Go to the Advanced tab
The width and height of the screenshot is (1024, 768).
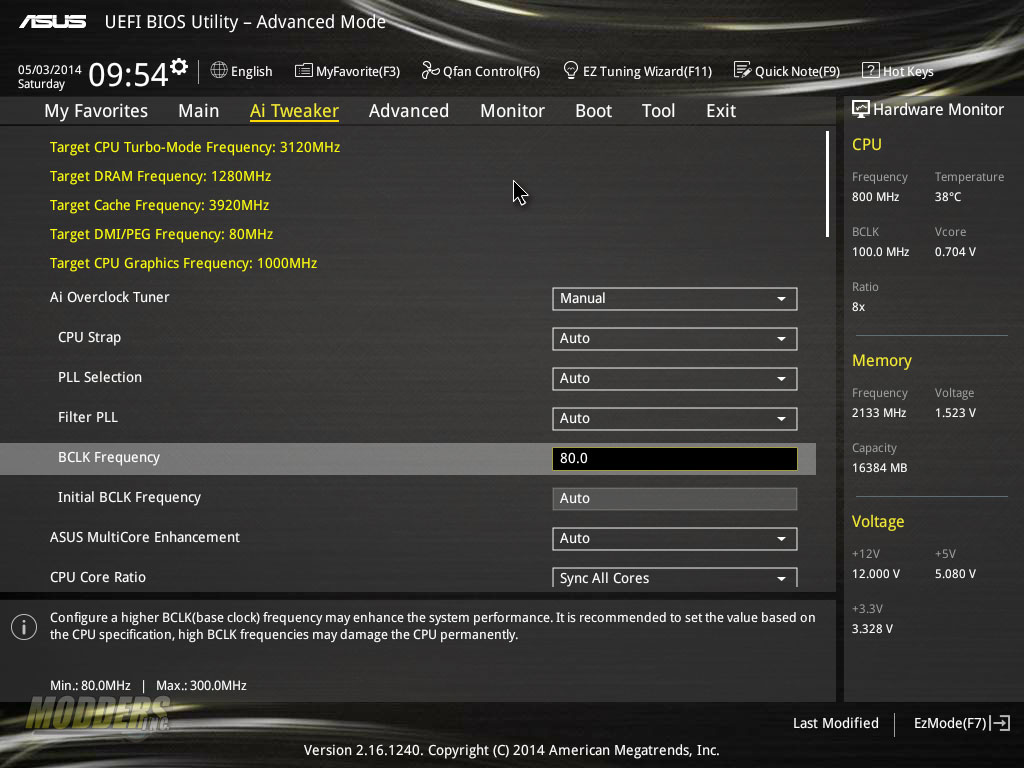tap(409, 111)
